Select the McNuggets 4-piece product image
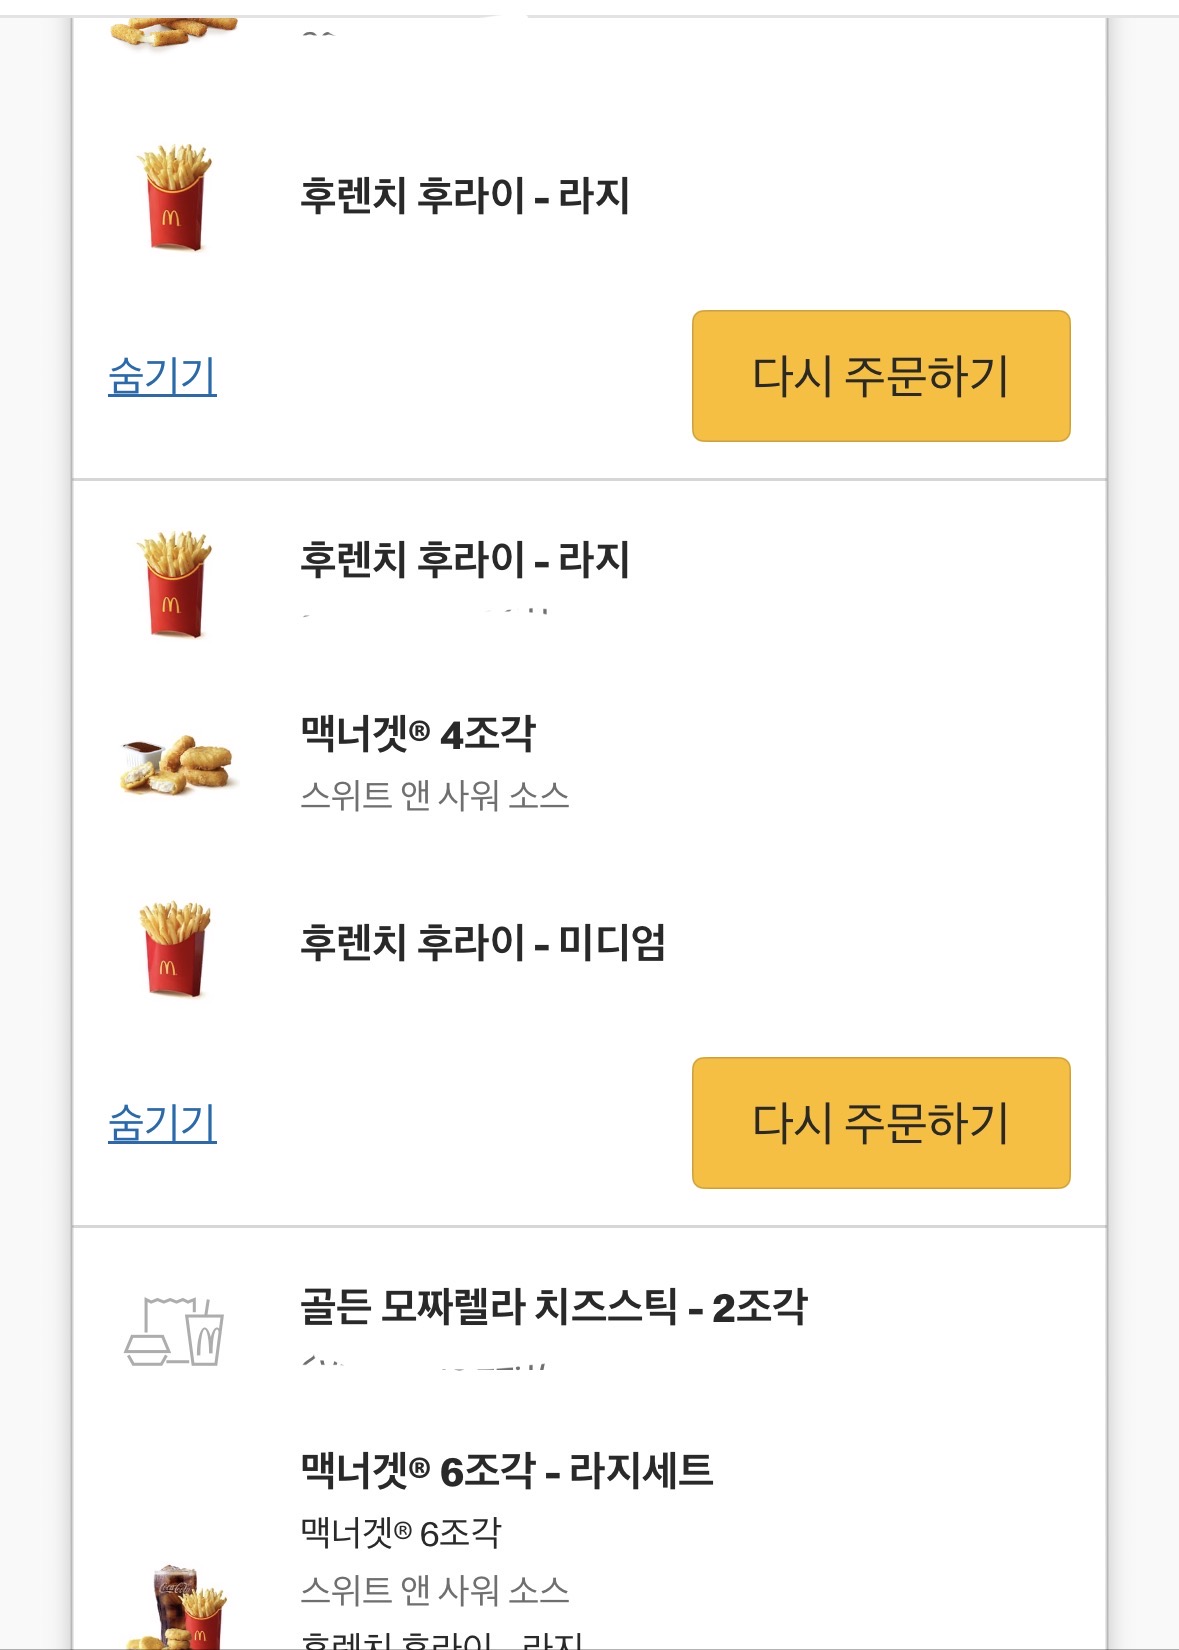The height and width of the screenshot is (1650, 1179). [x=177, y=765]
